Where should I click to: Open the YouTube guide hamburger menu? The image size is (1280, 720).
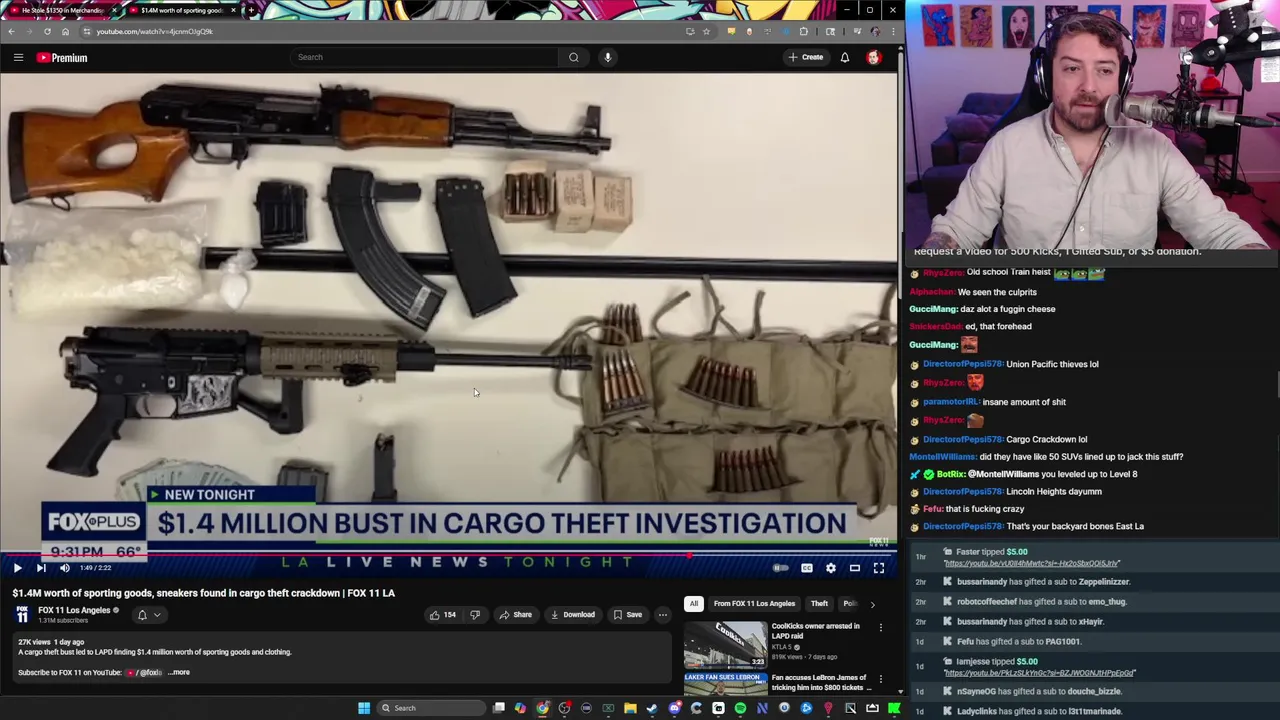18,58
